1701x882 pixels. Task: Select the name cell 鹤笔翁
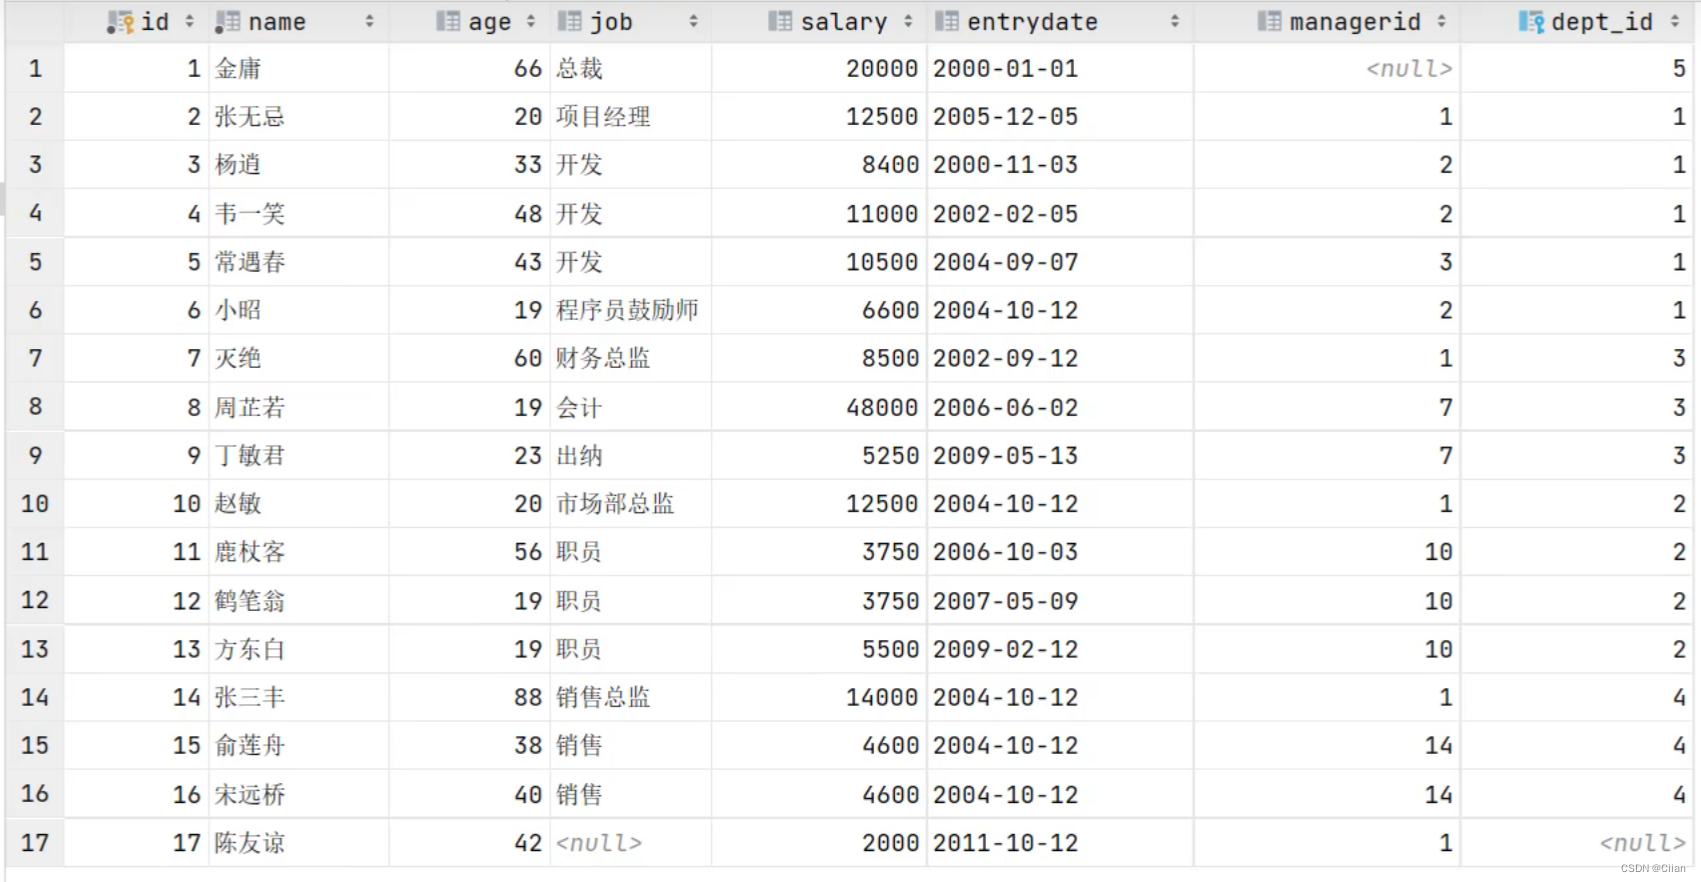pos(298,601)
